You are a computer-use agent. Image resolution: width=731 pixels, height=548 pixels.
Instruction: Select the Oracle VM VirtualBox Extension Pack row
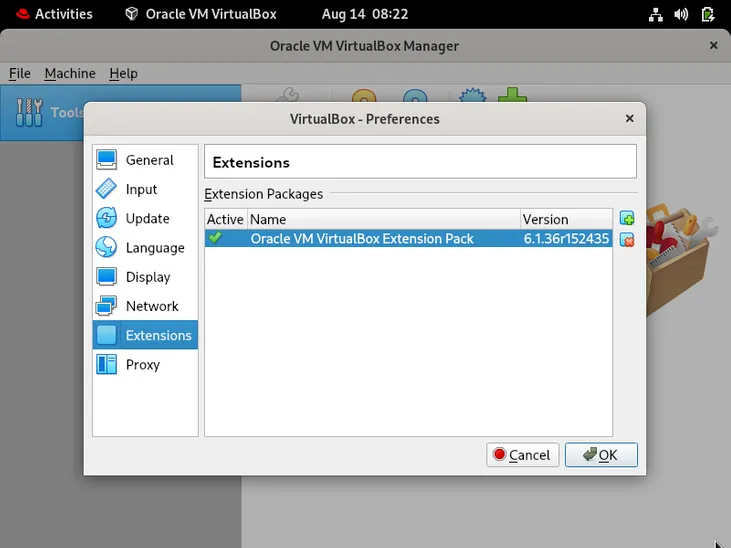pos(361,239)
